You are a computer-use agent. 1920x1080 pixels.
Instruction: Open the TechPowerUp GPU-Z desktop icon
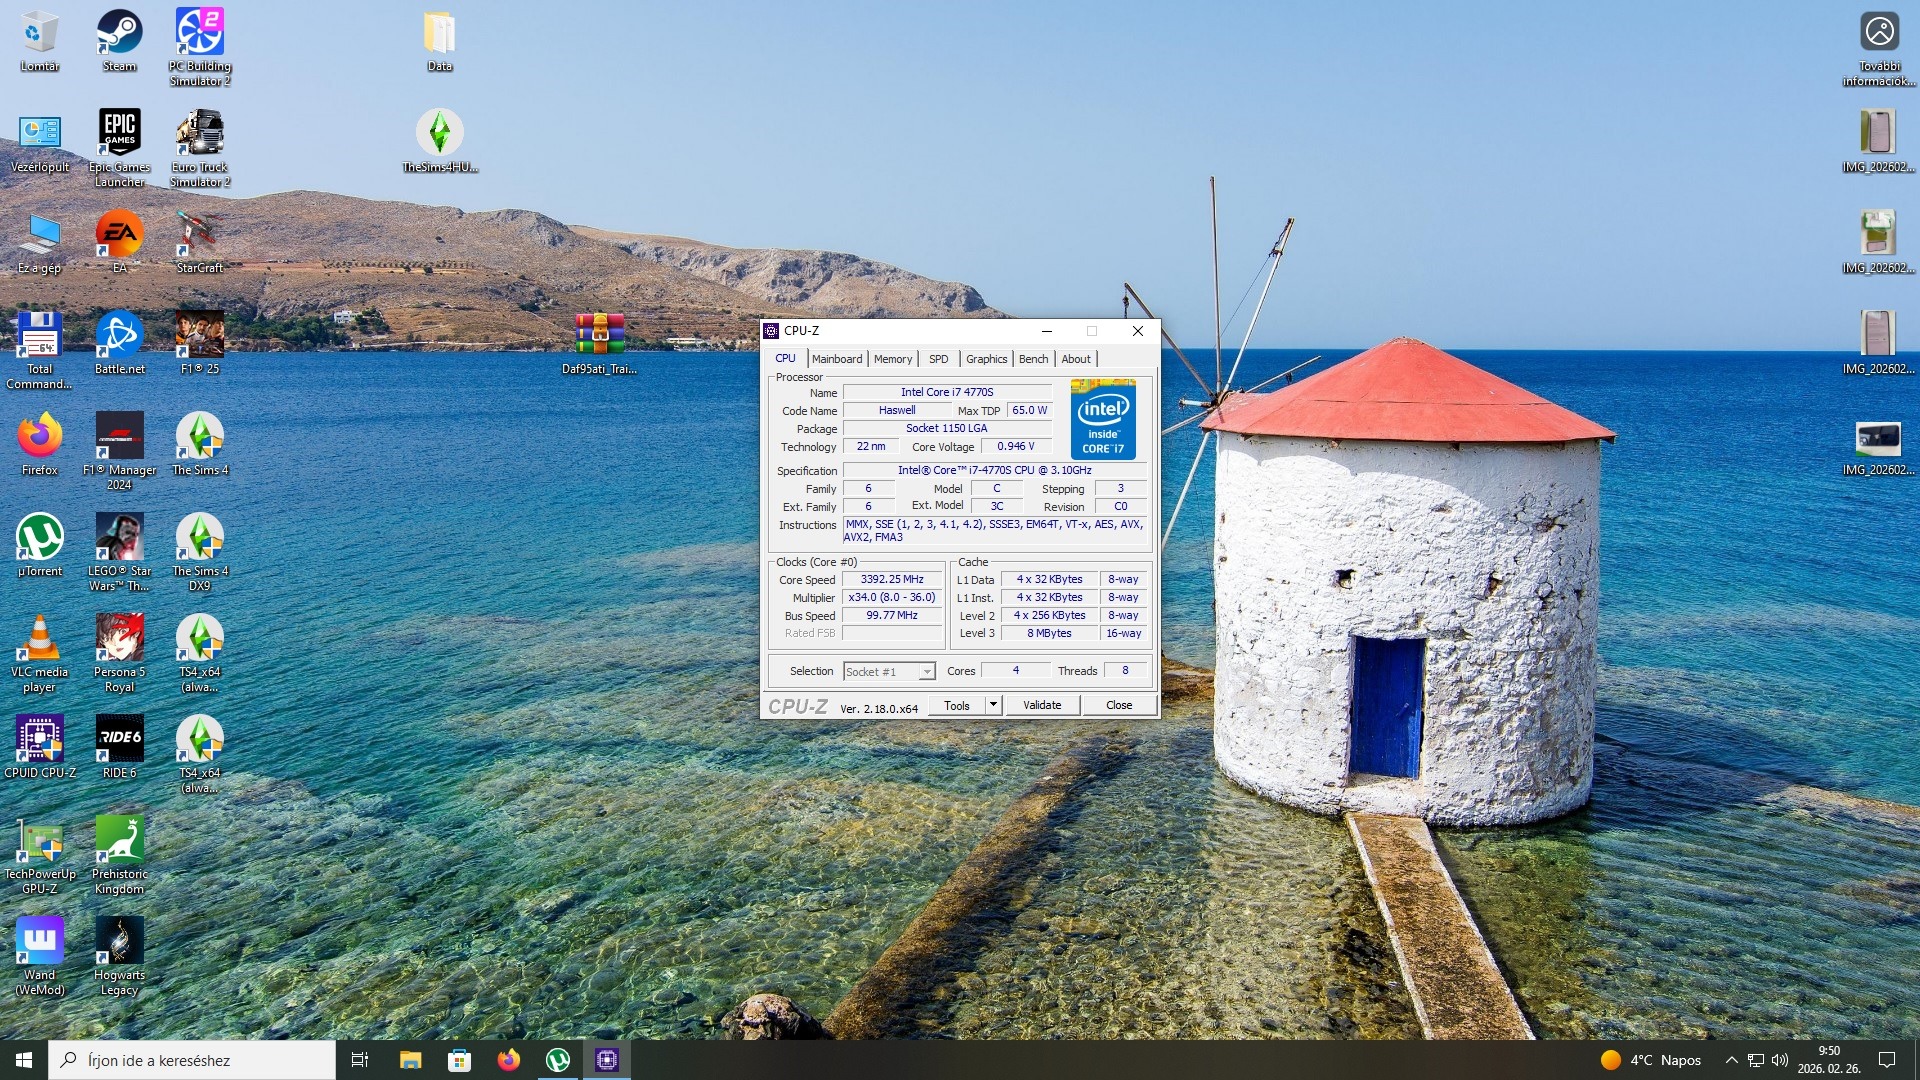coord(40,841)
